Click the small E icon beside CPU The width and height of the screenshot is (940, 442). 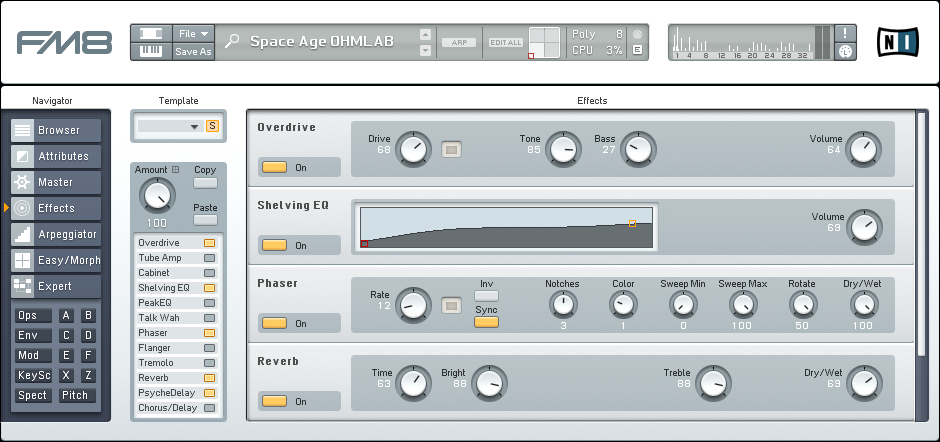click(x=637, y=50)
